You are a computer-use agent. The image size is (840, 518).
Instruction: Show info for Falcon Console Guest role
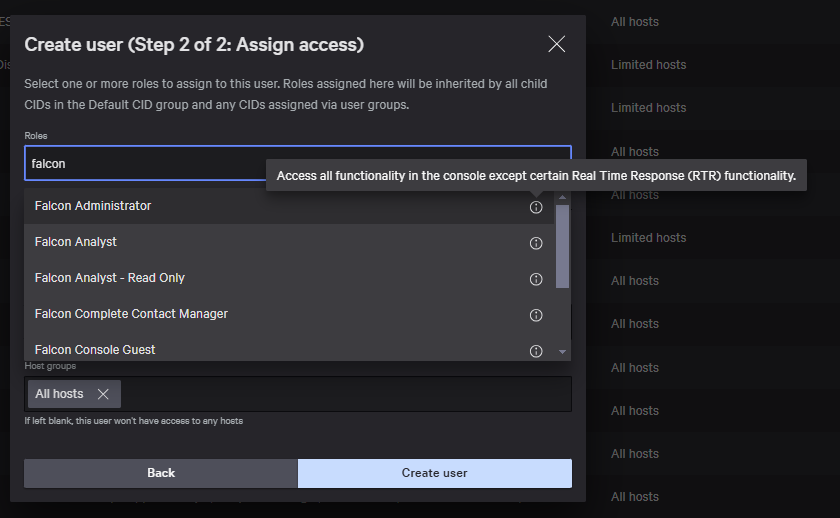tap(536, 351)
